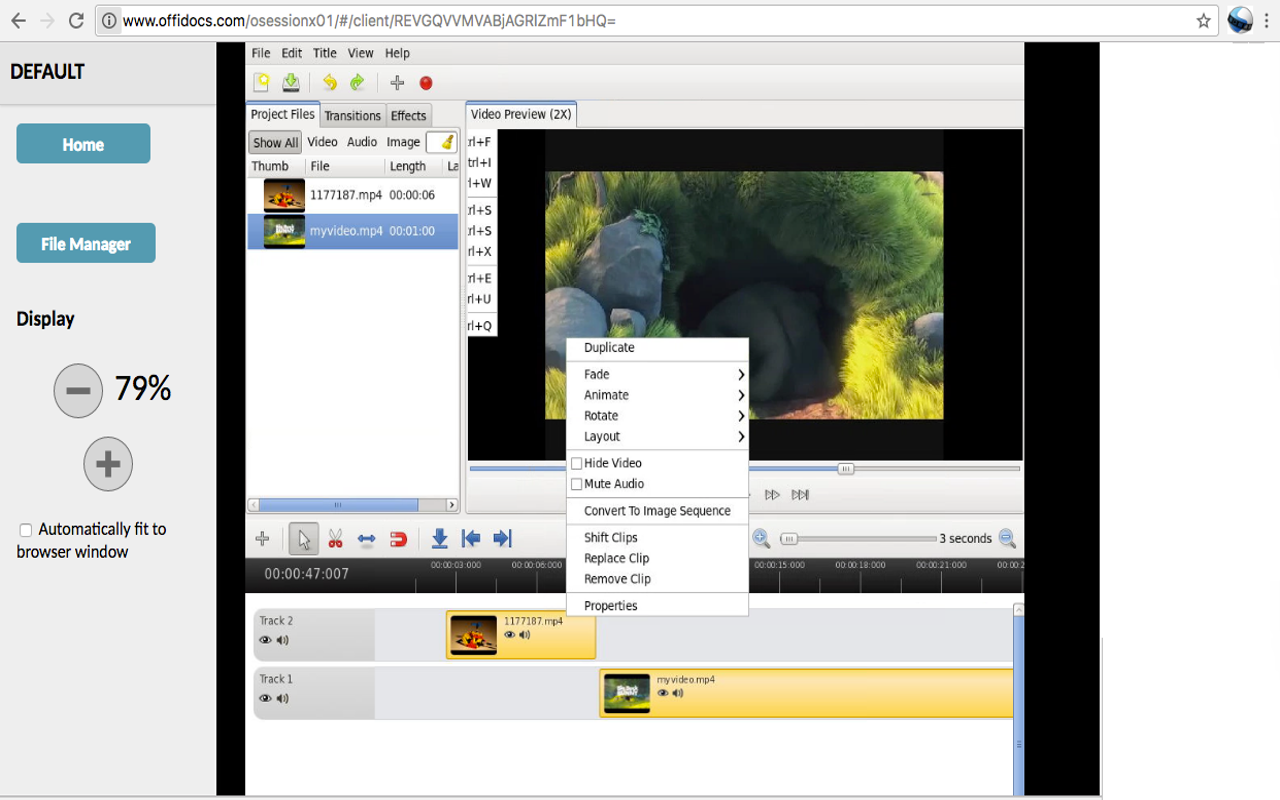Click the Save Project toolbar icon
Screen dimensions: 1280x800
pyautogui.click(x=291, y=83)
